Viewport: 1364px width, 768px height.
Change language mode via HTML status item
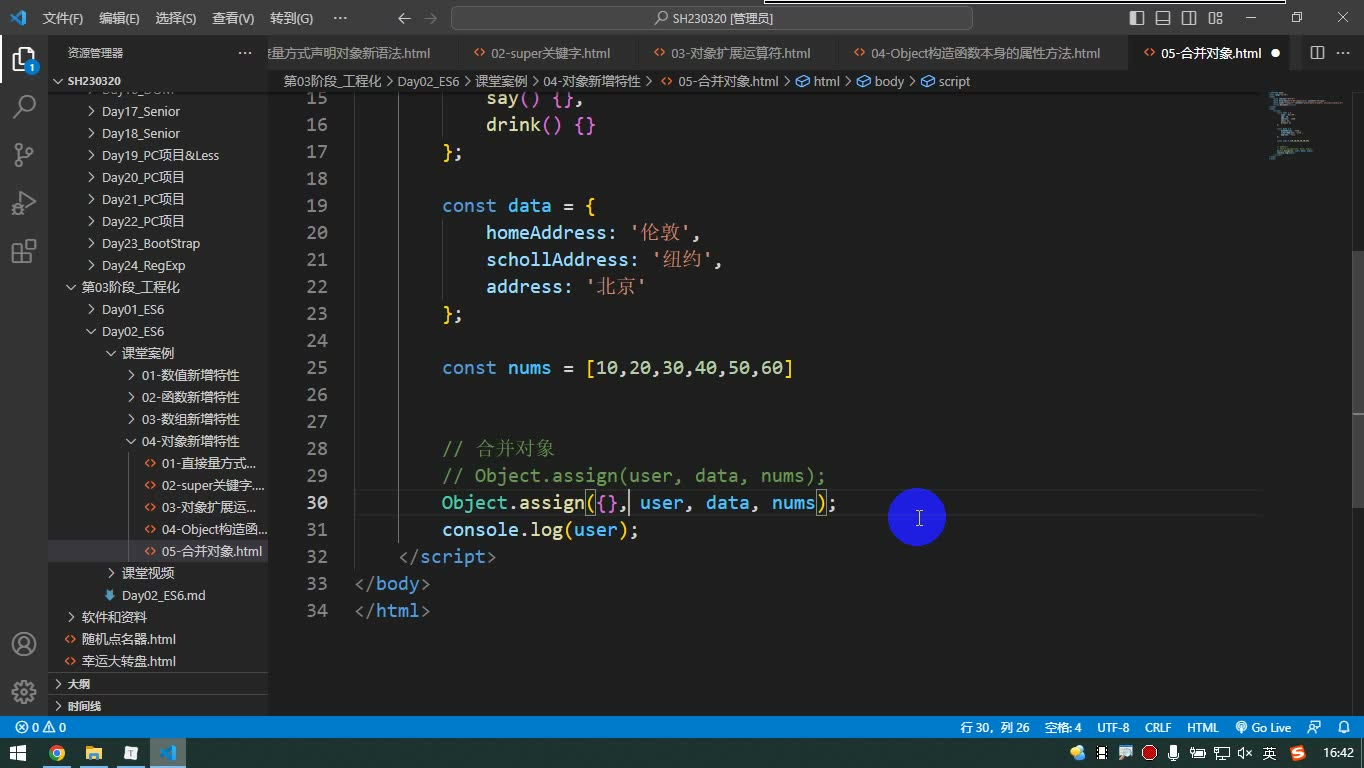[1203, 728]
